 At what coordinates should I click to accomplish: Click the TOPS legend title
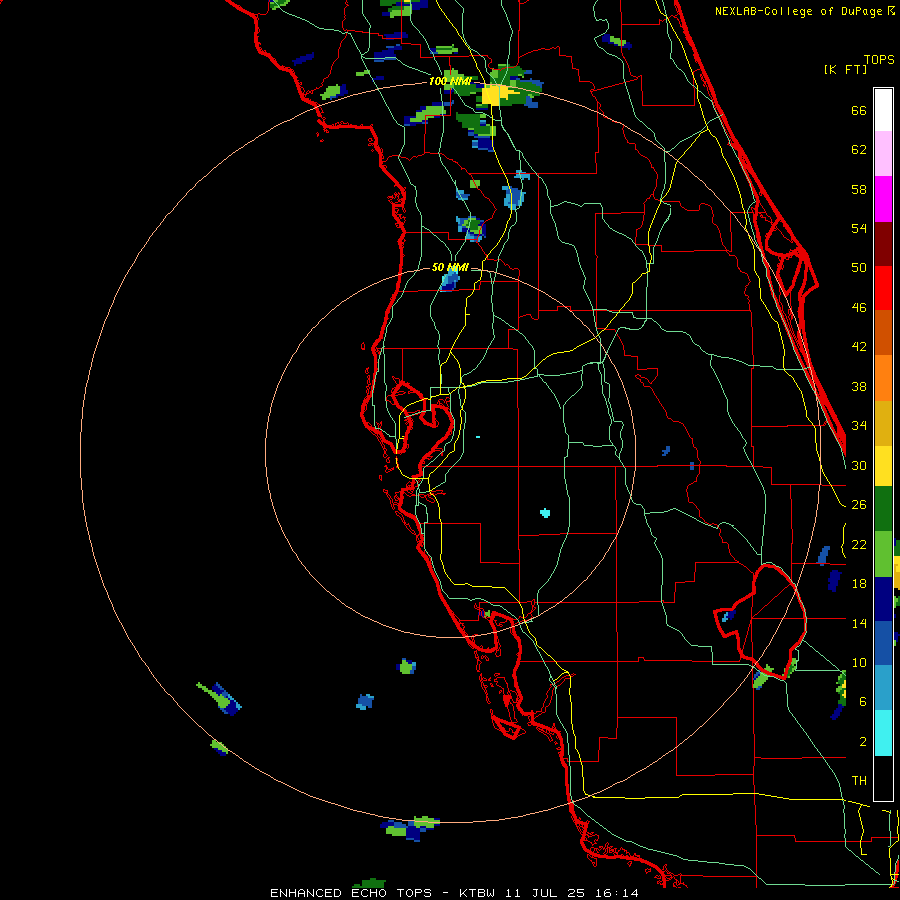point(879,60)
